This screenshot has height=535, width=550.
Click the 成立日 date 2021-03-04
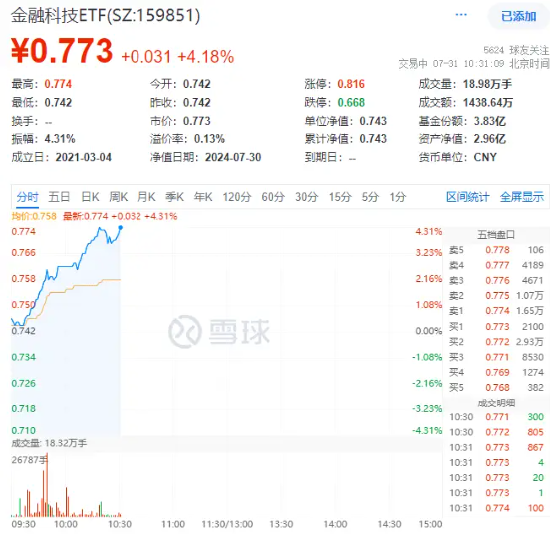[83, 157]
